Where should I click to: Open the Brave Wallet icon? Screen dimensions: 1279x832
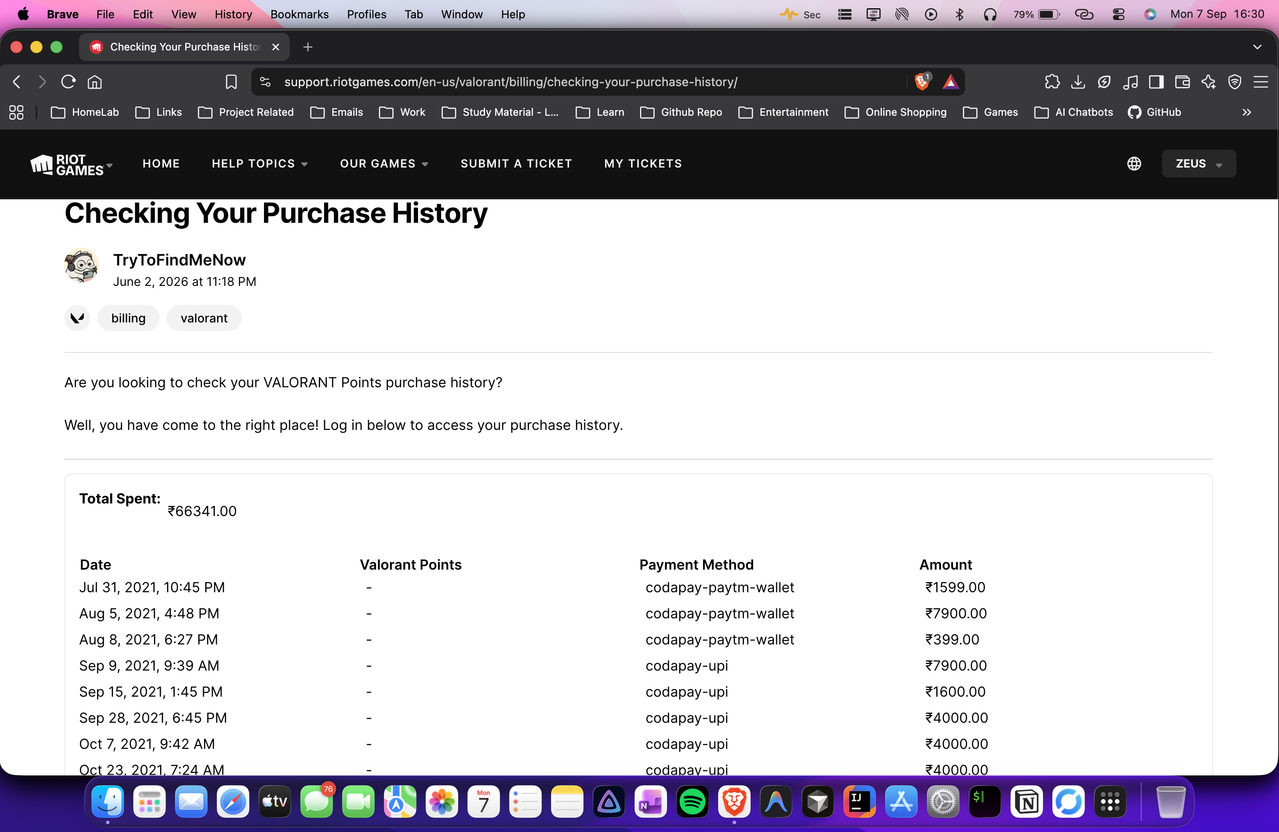pyautogui.click(x=1182, y=82)
